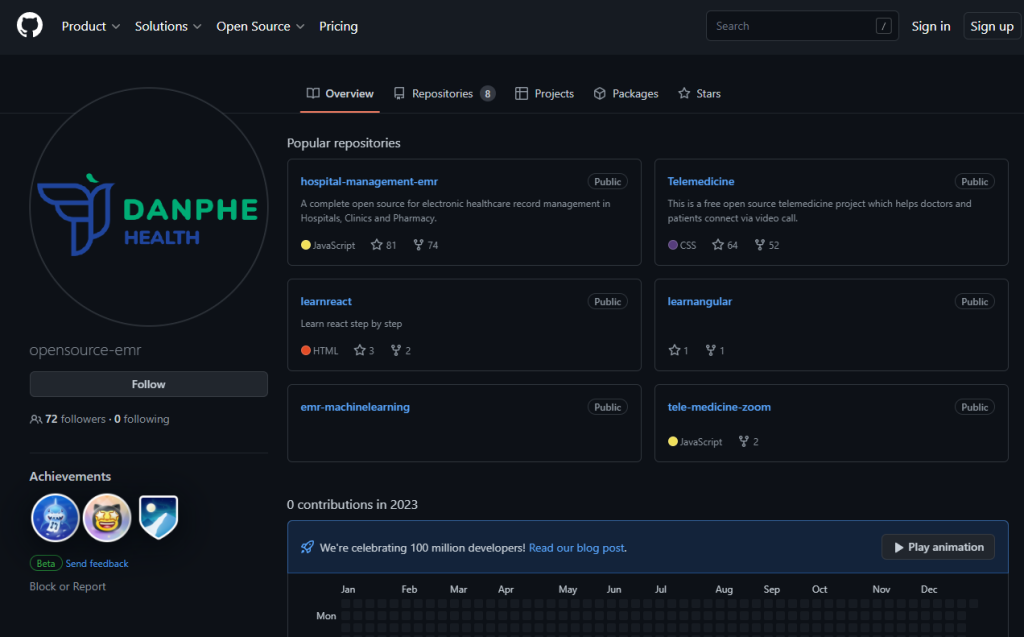Open the learnreact repository
Viewport: 1024px width, 637px height.
tap(326, 301)
